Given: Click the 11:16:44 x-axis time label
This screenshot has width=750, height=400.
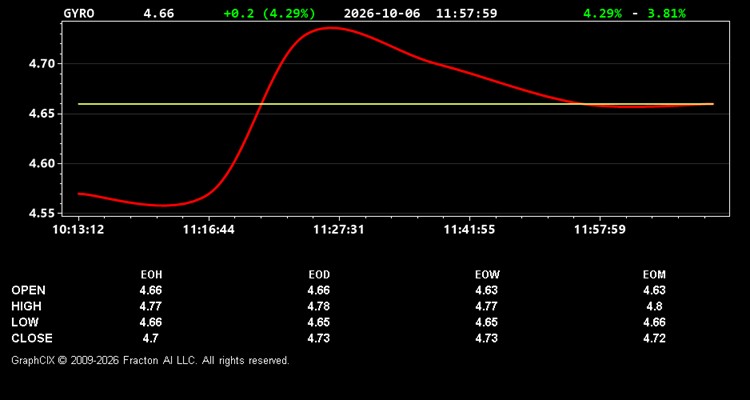Looking at the screenshot, I should (x=209, y=230).
